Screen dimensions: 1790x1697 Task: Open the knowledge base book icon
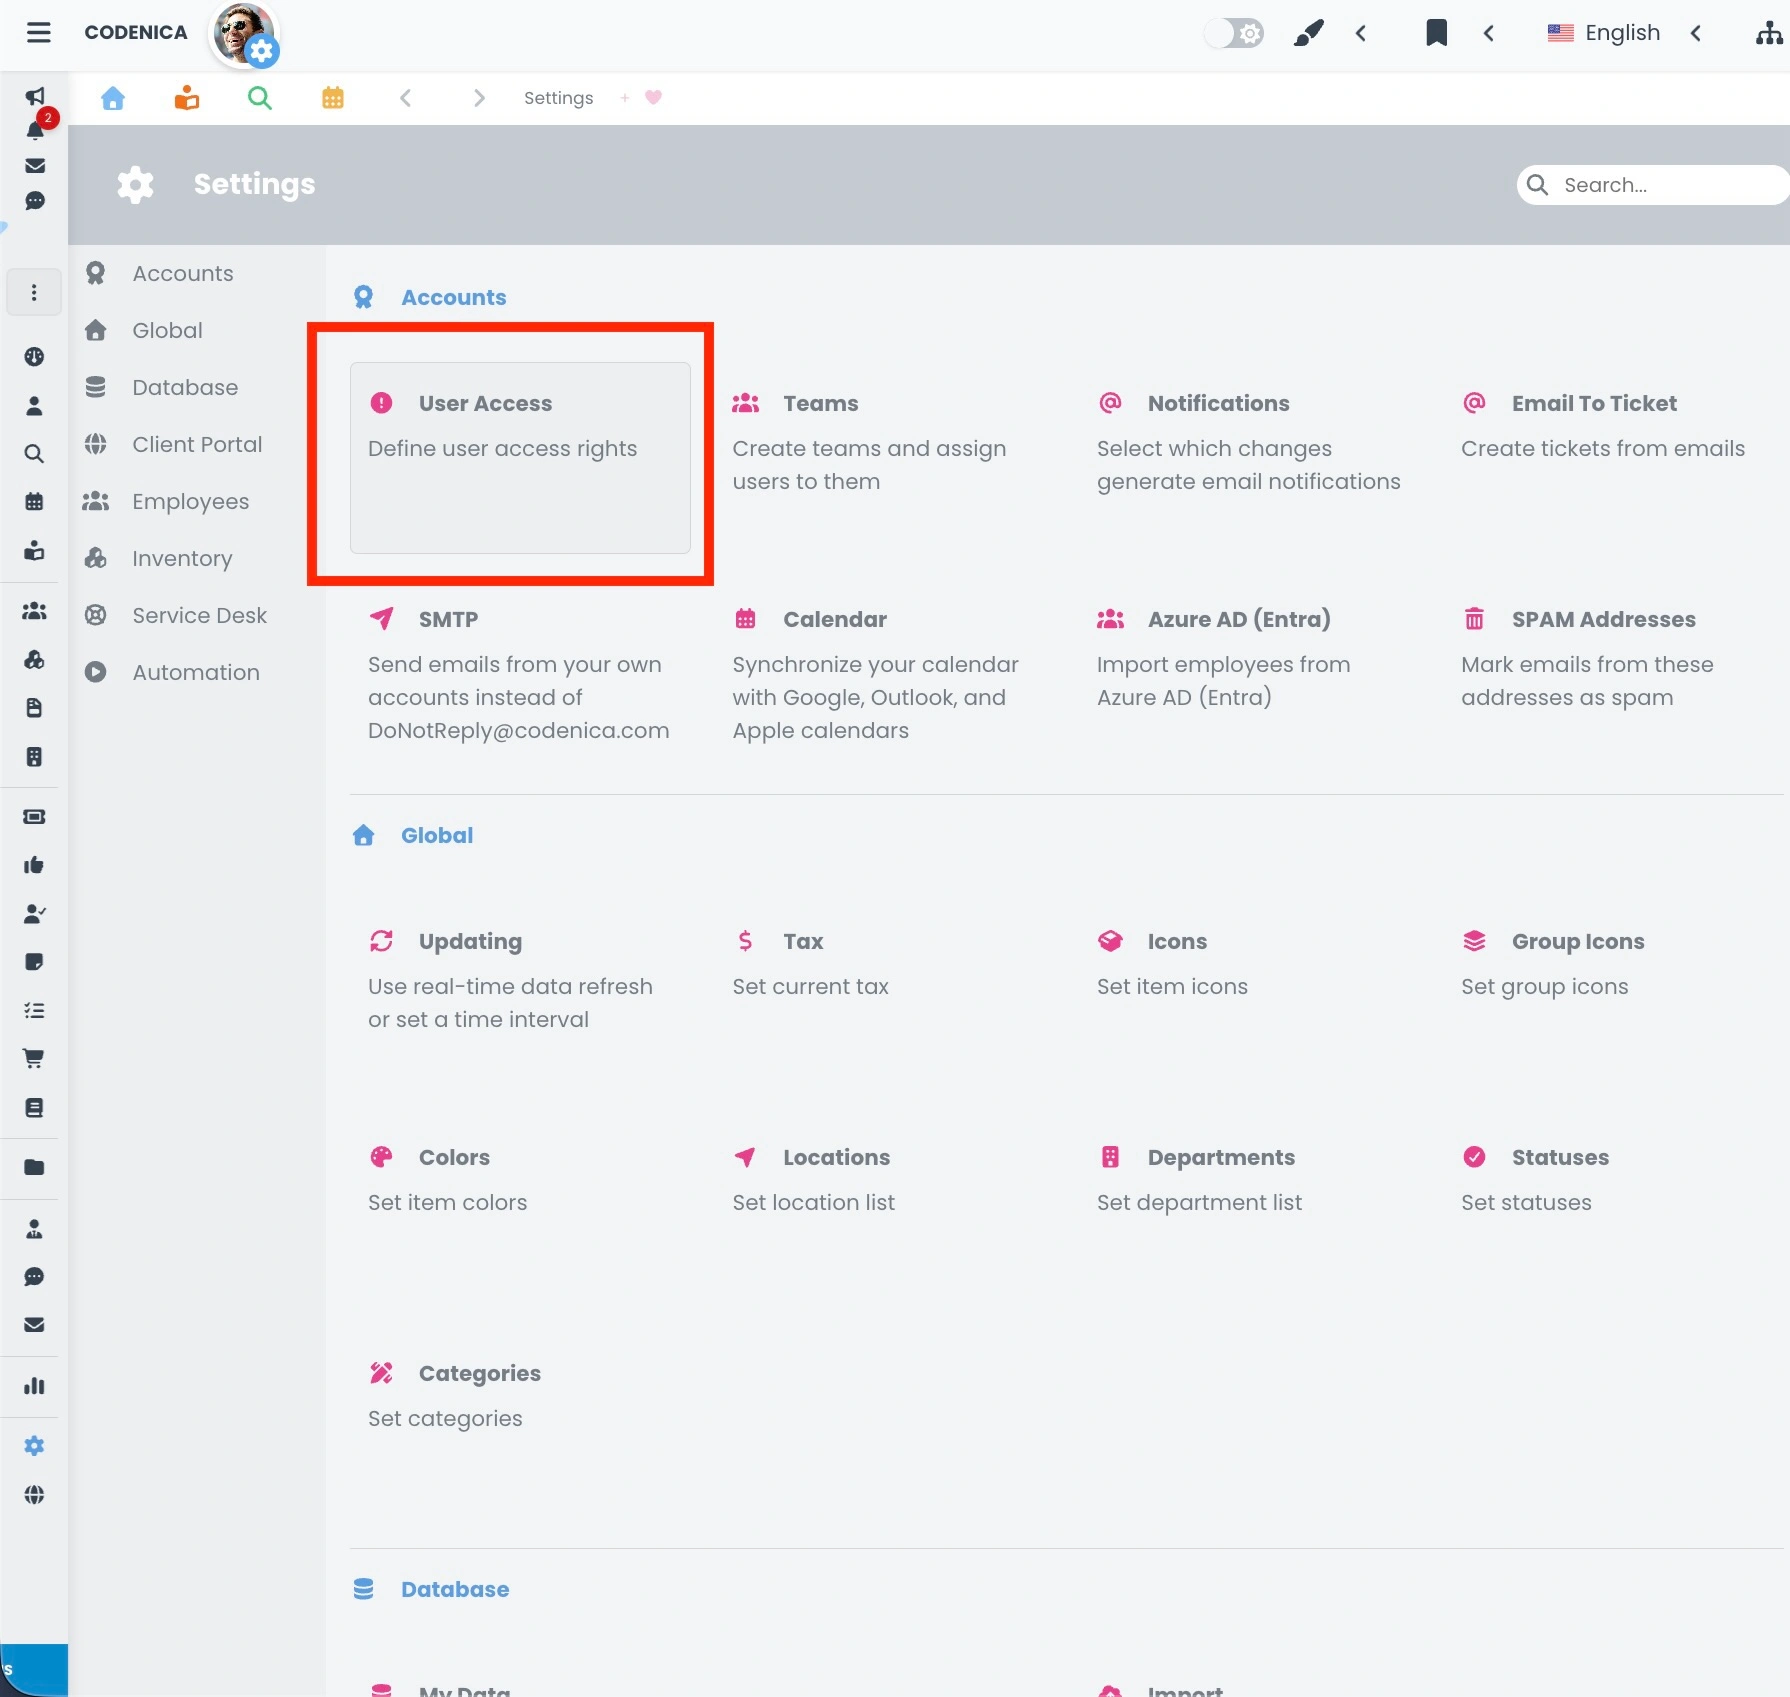pos(35,1107)
